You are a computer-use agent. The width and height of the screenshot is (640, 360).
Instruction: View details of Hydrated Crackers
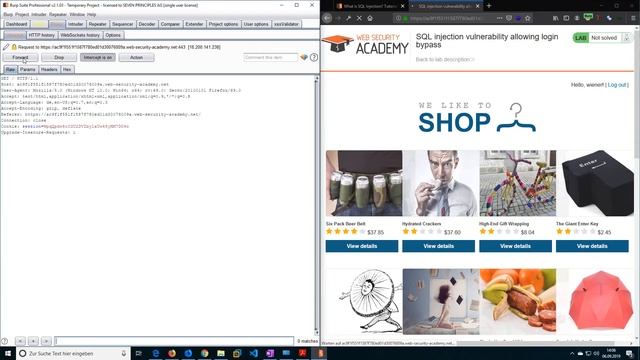pyautogui.click(x=438, y=246)
